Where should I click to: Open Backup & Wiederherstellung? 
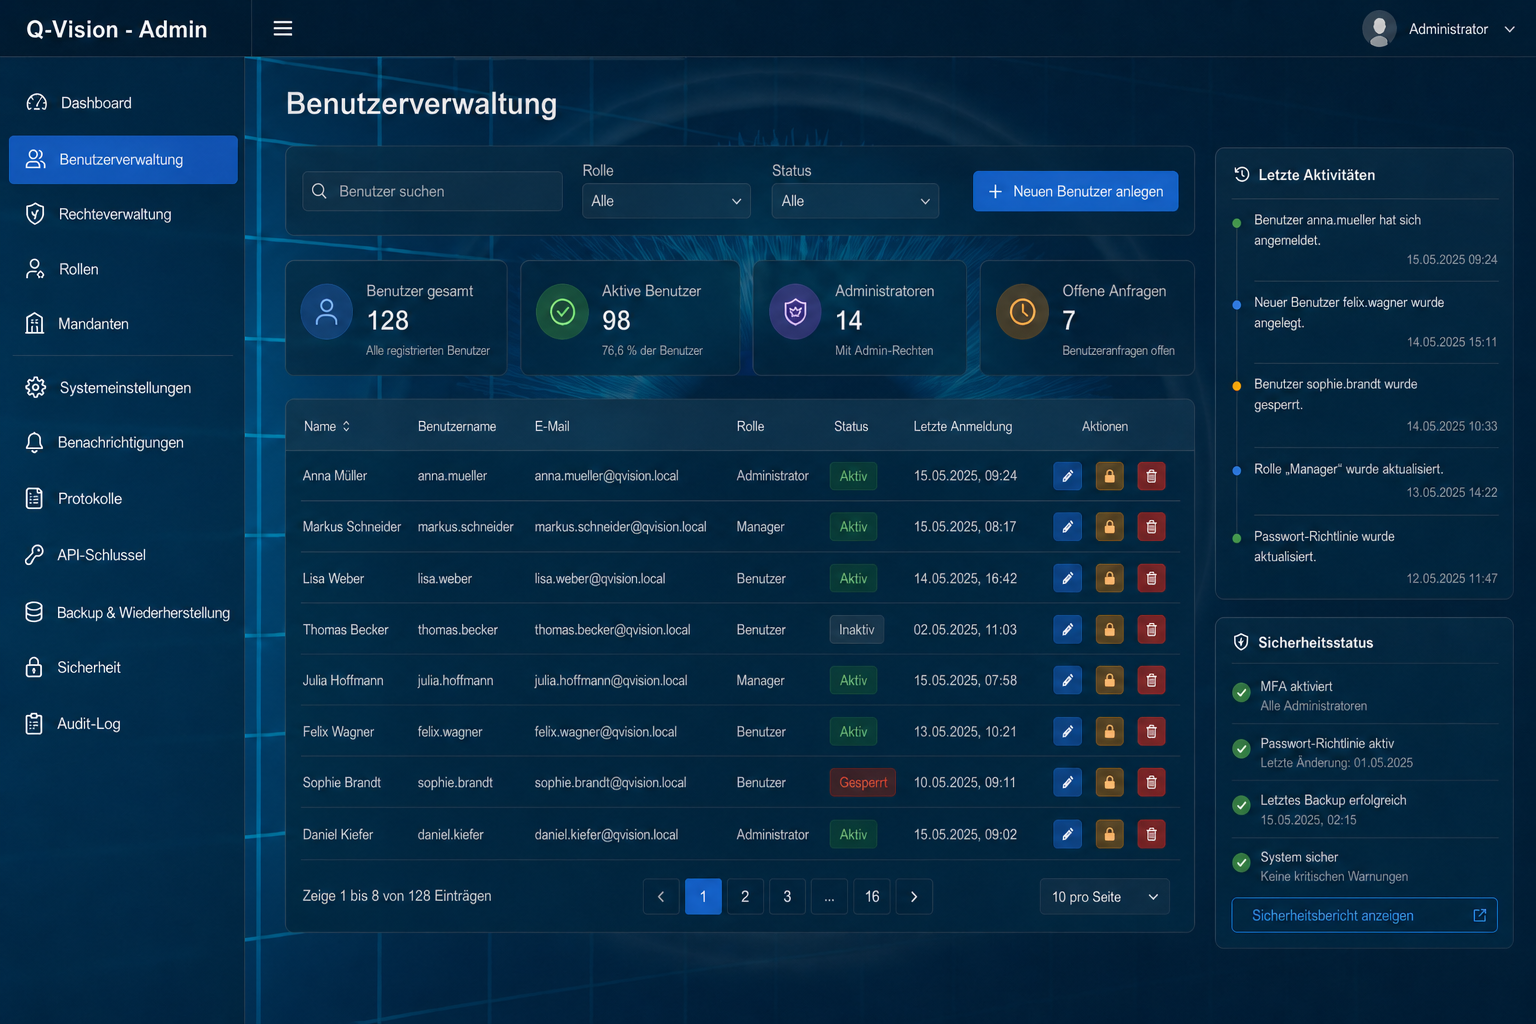pyautogui.click(x=123, y=613)
